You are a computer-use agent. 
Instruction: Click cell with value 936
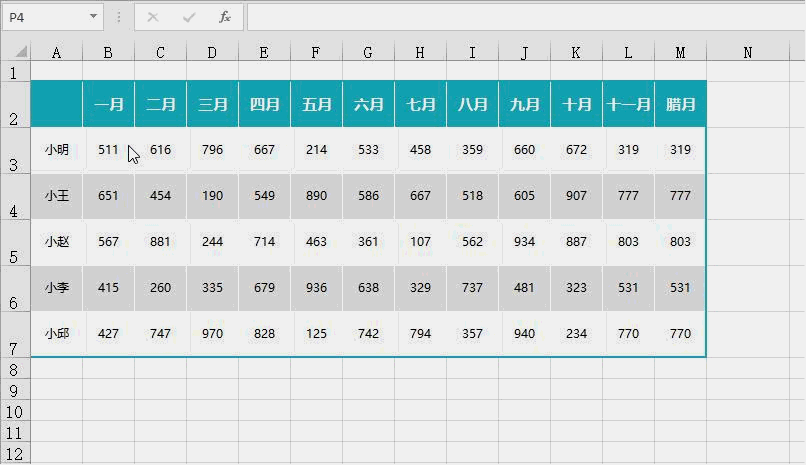tap(316, 288)
